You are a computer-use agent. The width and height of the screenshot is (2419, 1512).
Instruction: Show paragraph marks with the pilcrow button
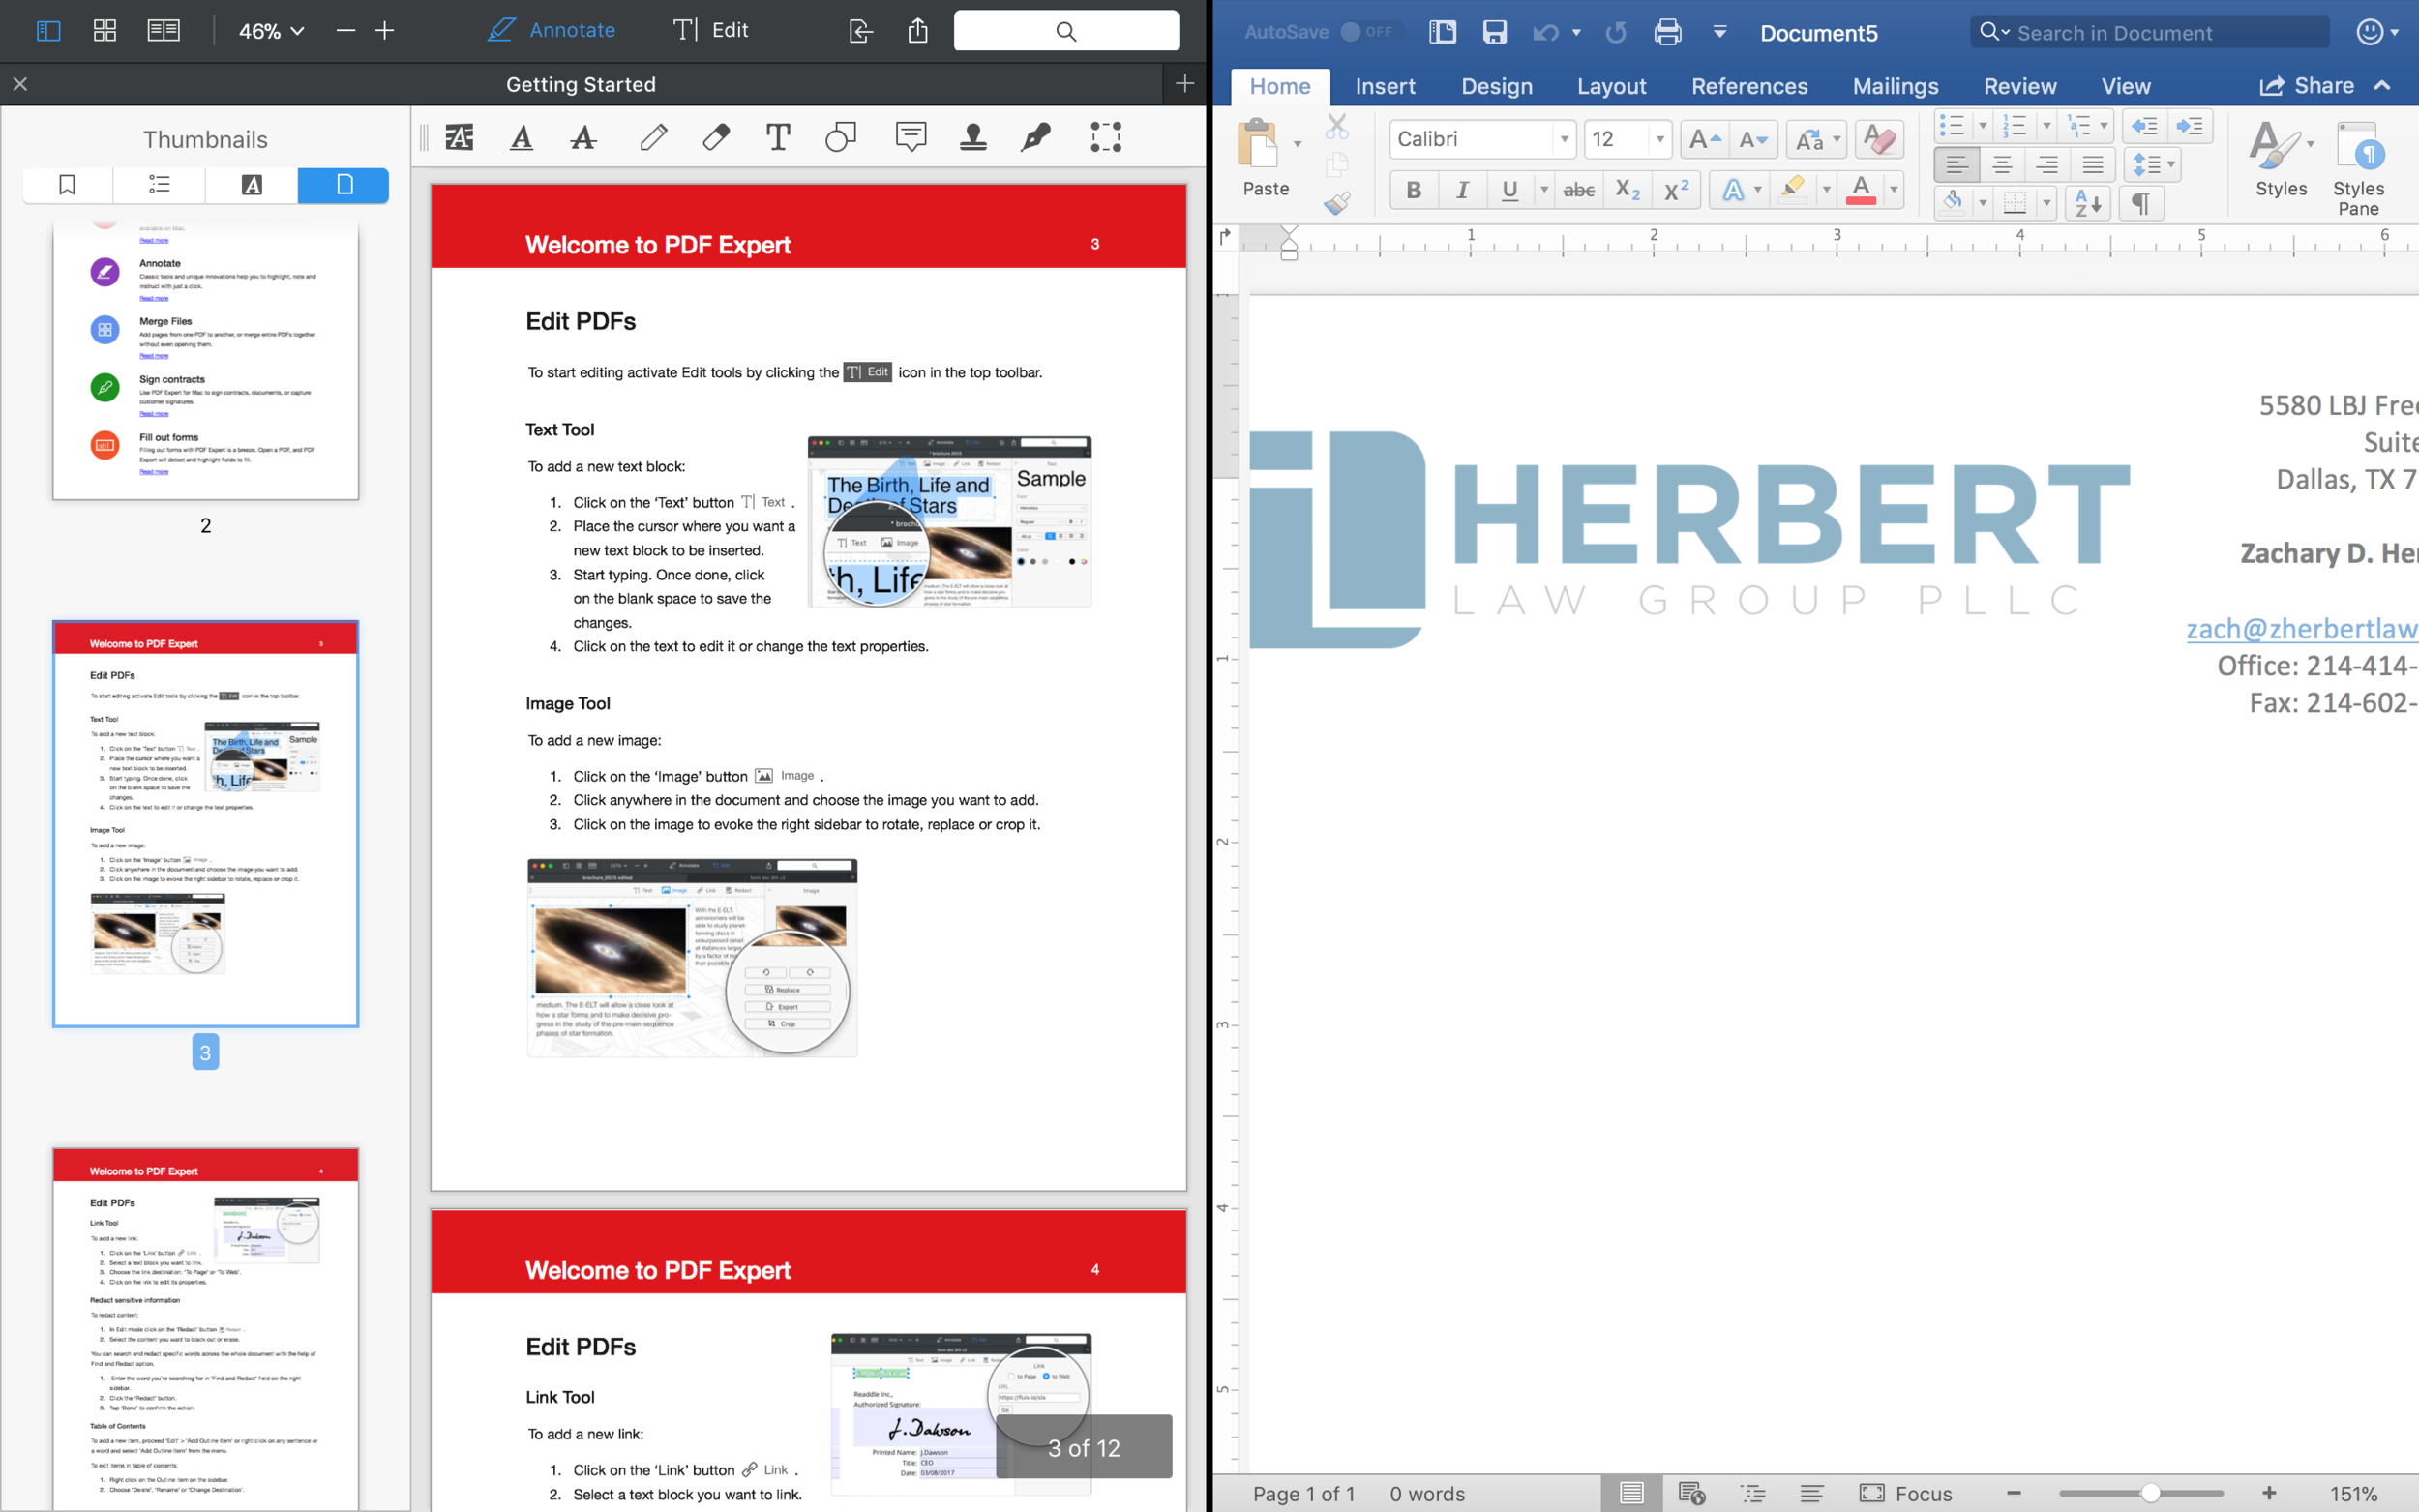(2141, 204)
